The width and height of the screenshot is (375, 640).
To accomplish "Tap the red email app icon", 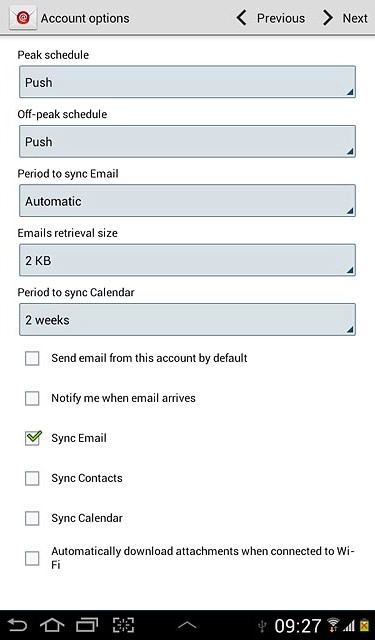I will 23,18.
